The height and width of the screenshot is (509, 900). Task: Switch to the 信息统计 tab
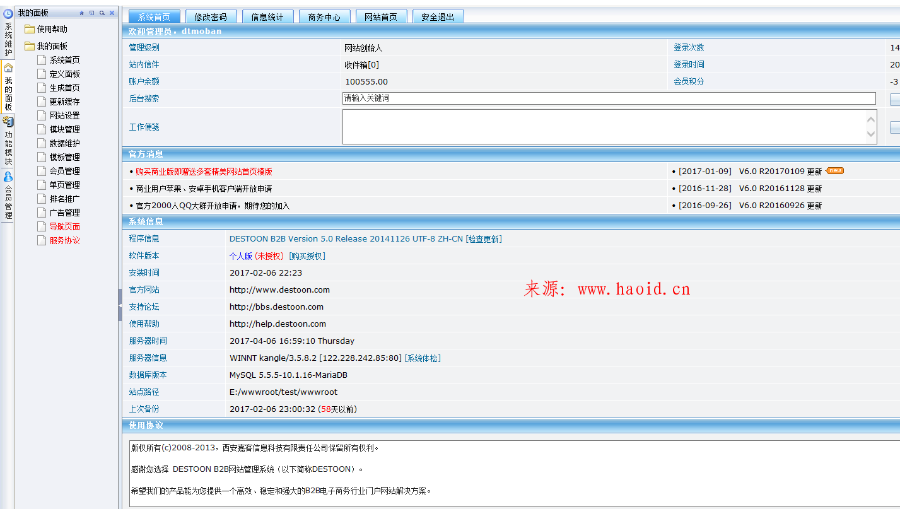point(267,17)
